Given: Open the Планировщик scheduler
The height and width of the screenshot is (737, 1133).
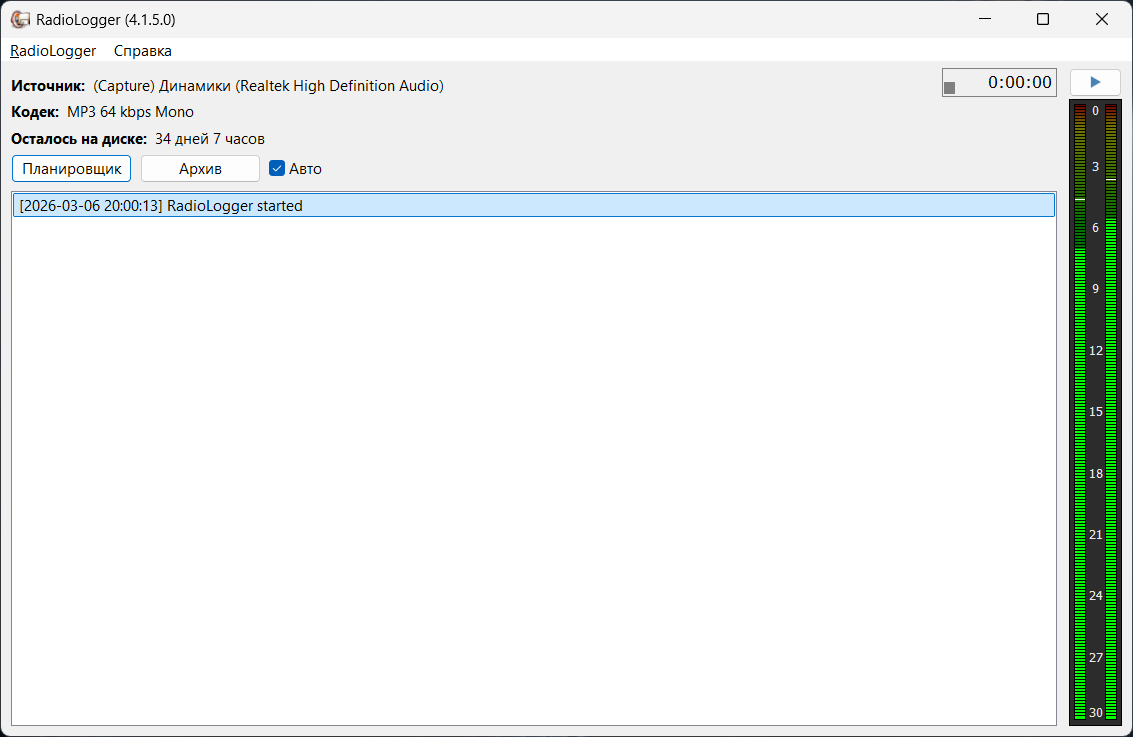Looking at the screenshot, I should click(x=72, y=168).
